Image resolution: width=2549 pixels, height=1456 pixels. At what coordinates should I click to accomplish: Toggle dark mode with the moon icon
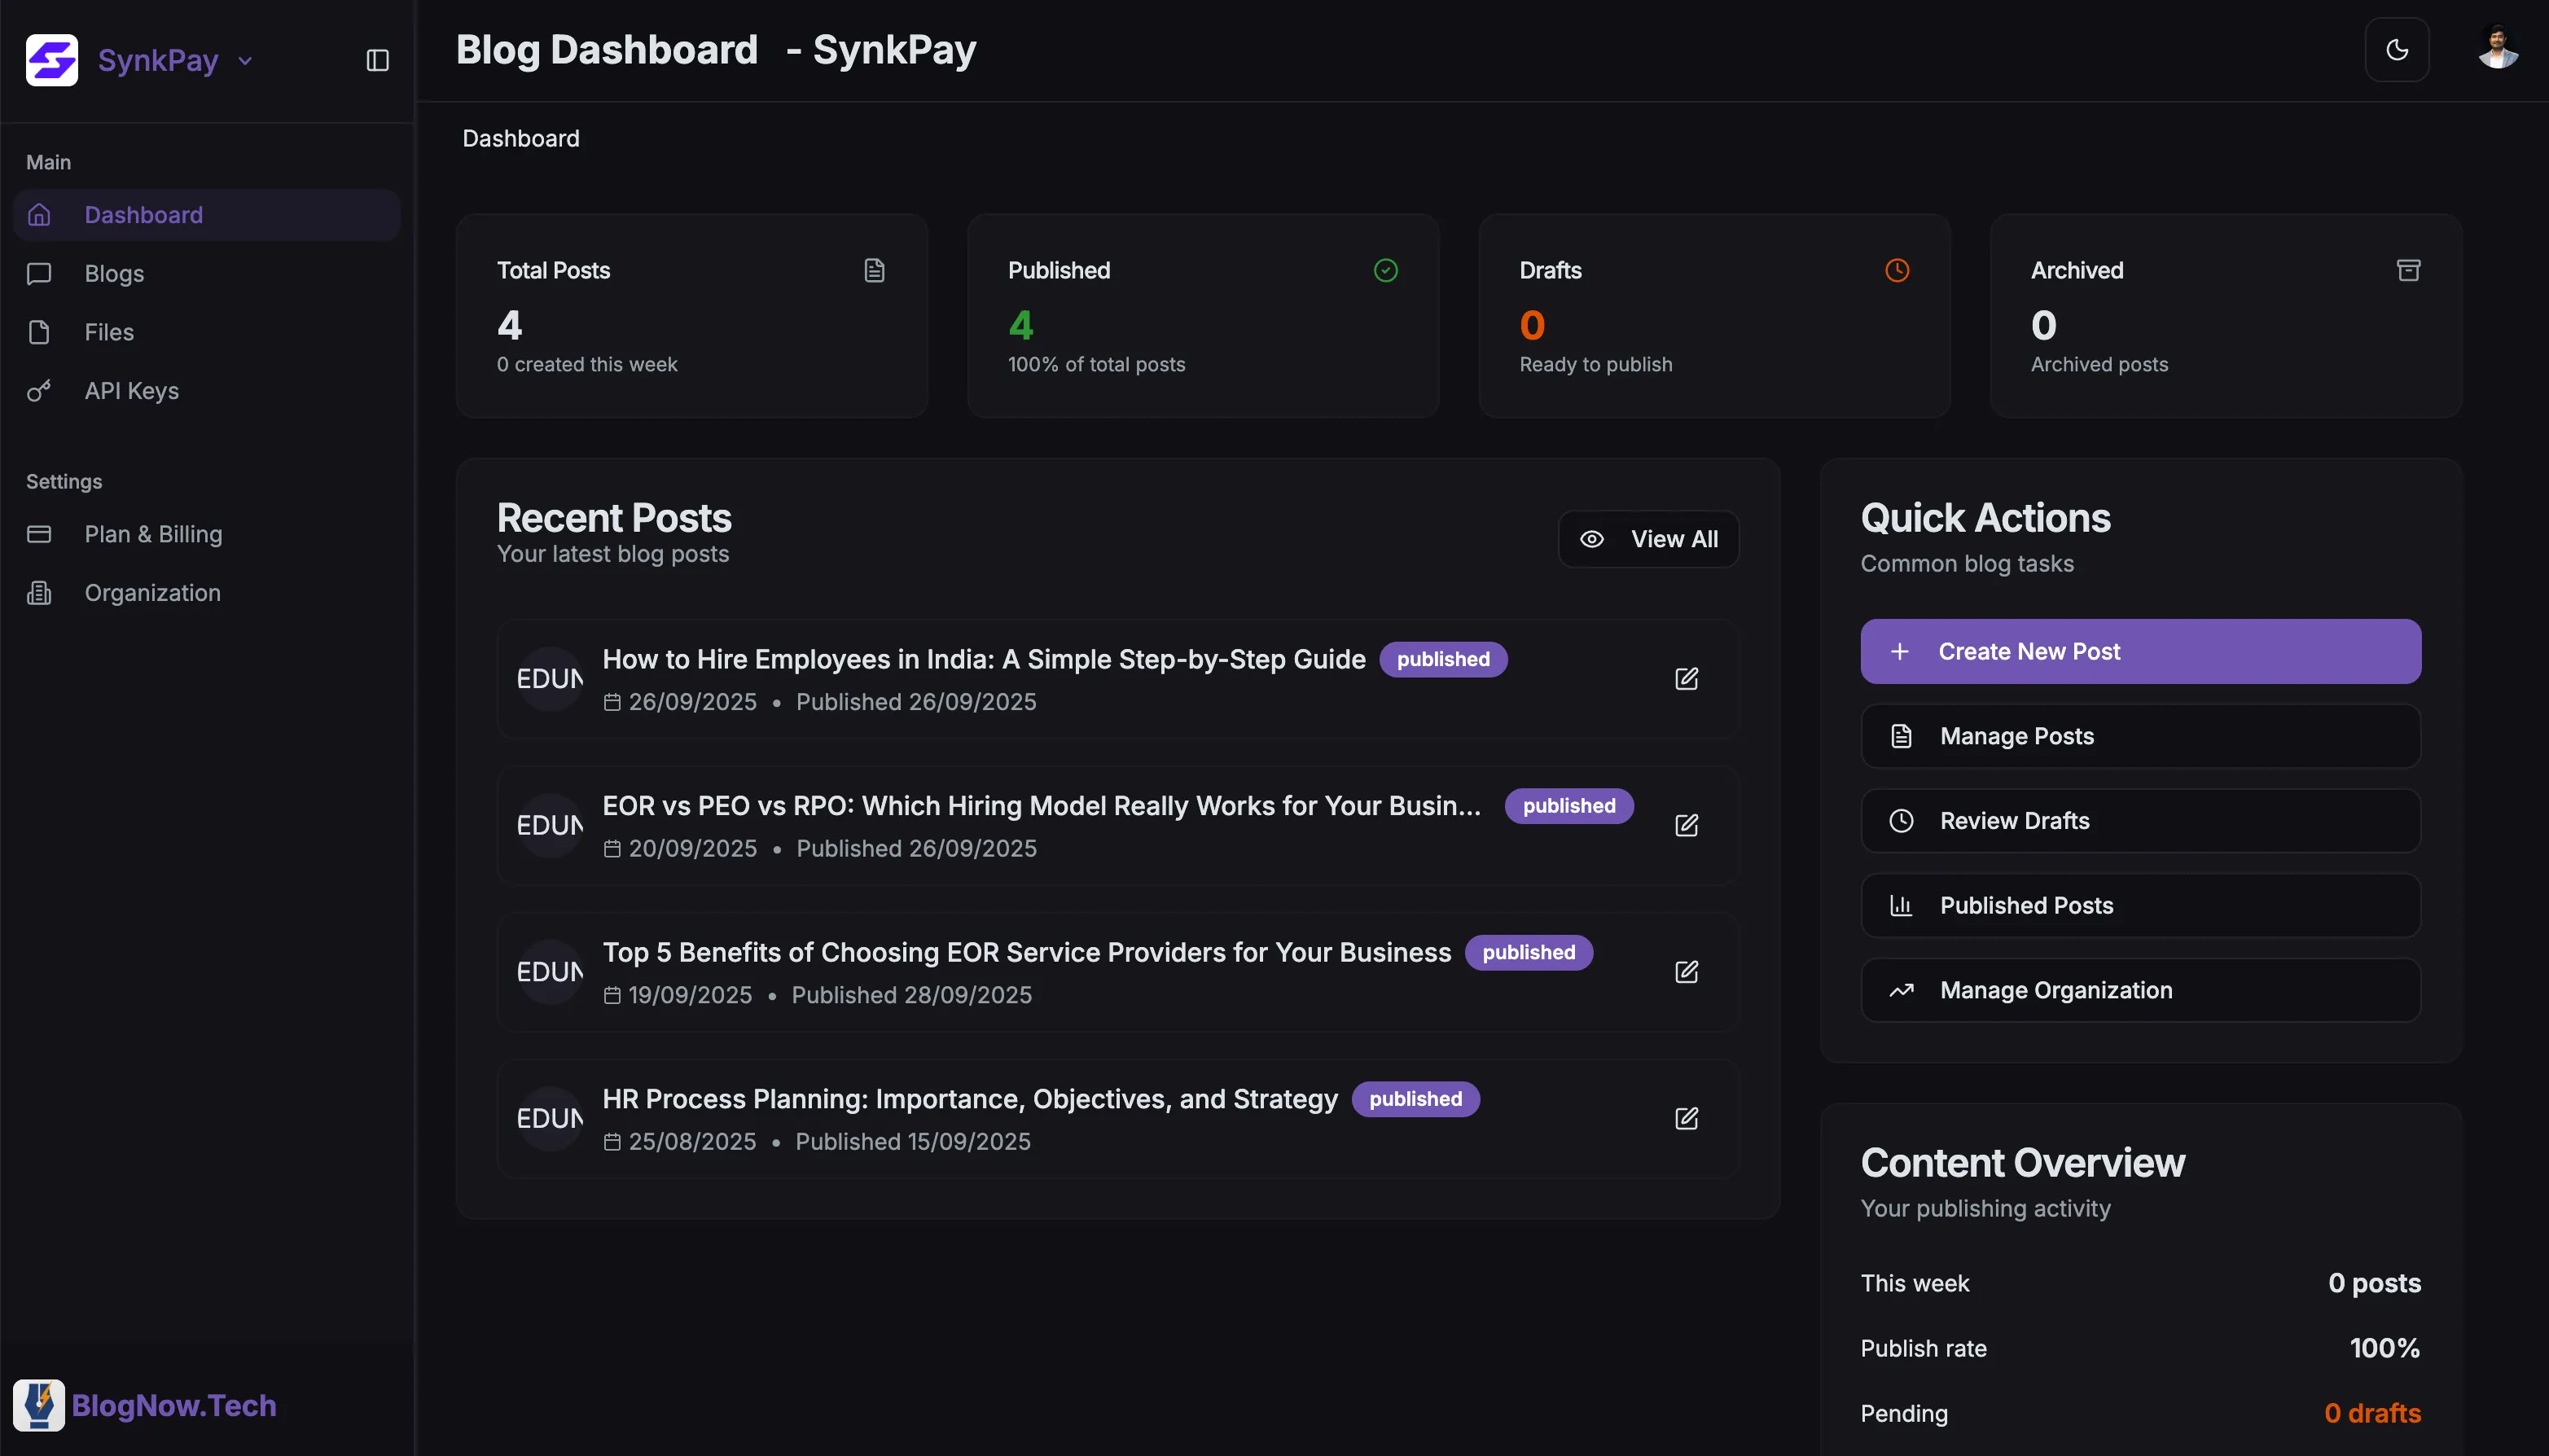point(2397,49)
